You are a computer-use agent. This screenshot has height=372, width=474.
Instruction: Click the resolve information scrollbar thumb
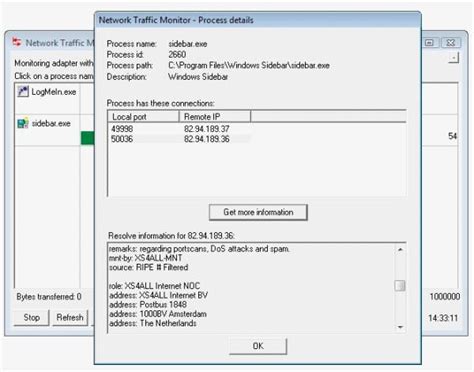point(400,286)
